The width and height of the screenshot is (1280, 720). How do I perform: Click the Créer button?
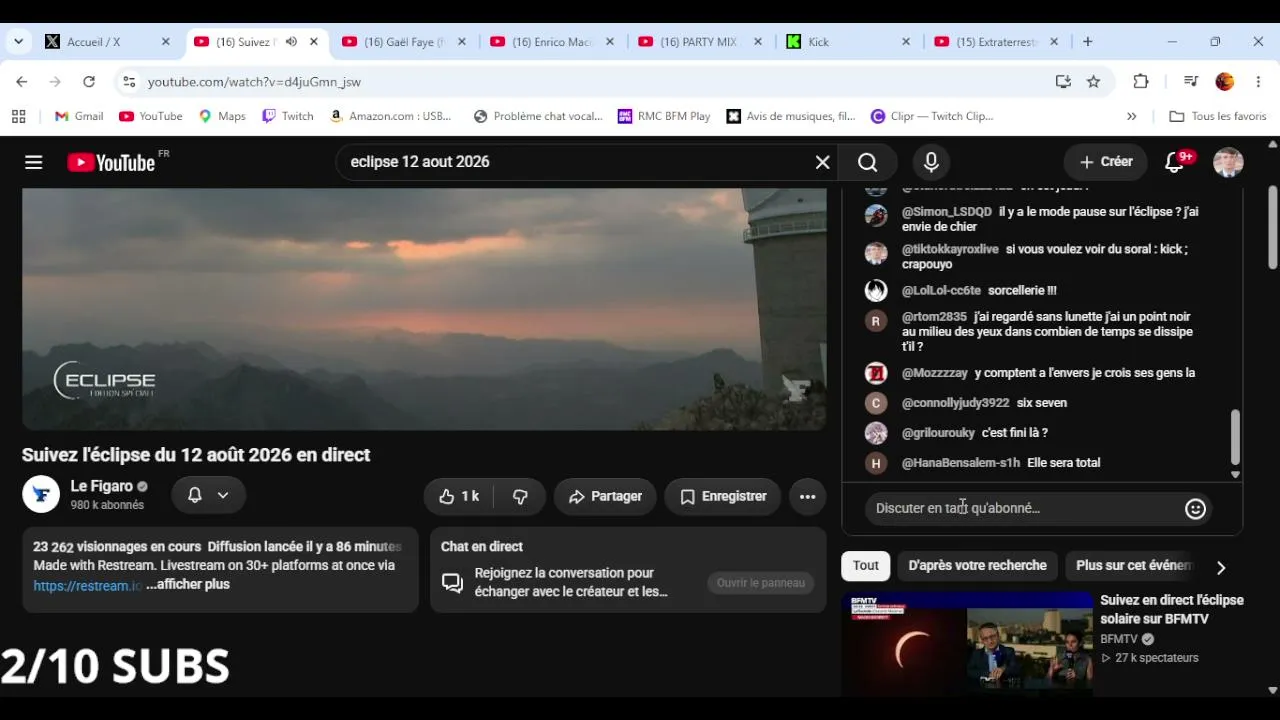[1106, 162]
